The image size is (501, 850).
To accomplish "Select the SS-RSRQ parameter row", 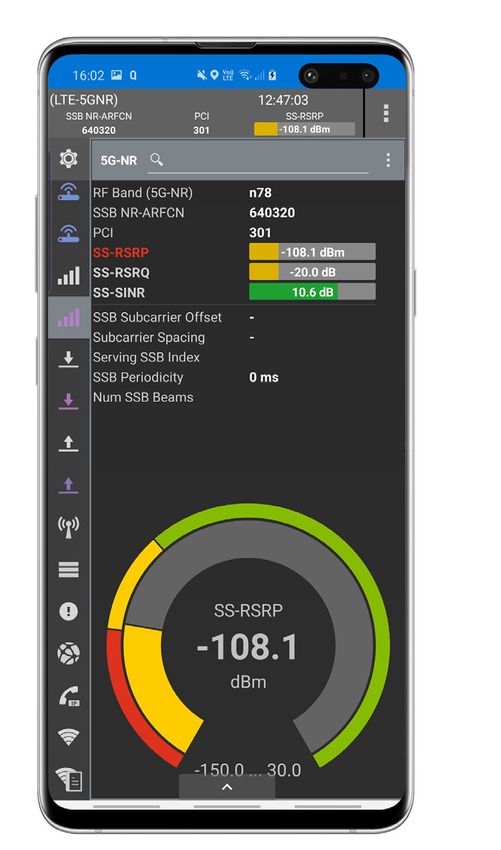I will 234,273.
